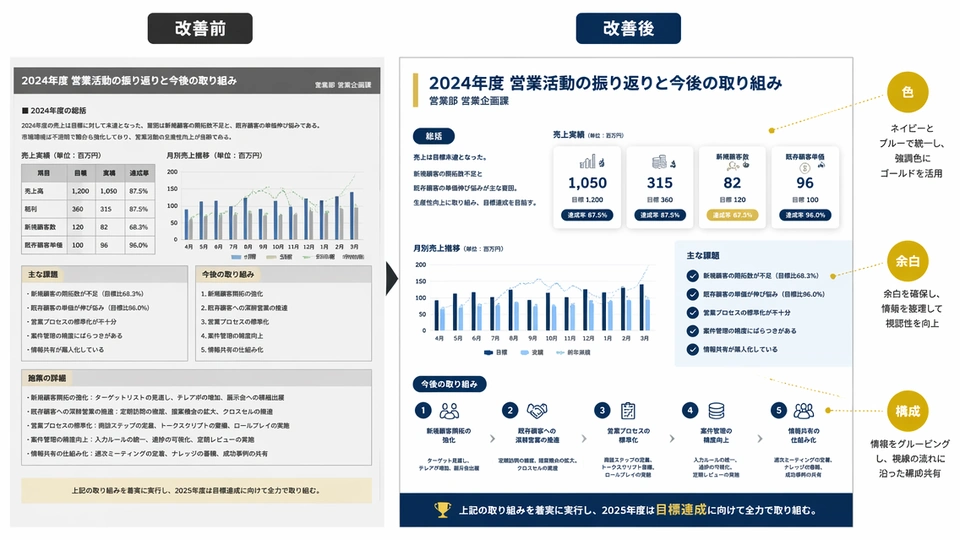Viewport: 960px width, 540px height.
Task: Click the chevron after 深耕営業の推進 step
Action: [x=583, y=438]
